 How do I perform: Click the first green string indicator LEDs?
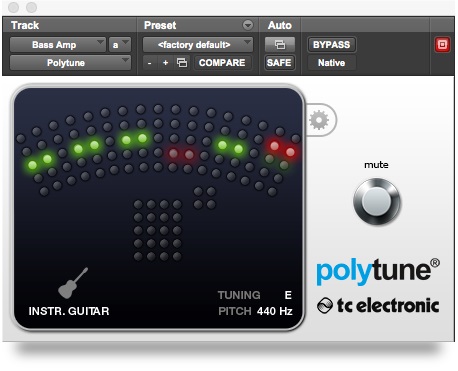coord(40,162)
